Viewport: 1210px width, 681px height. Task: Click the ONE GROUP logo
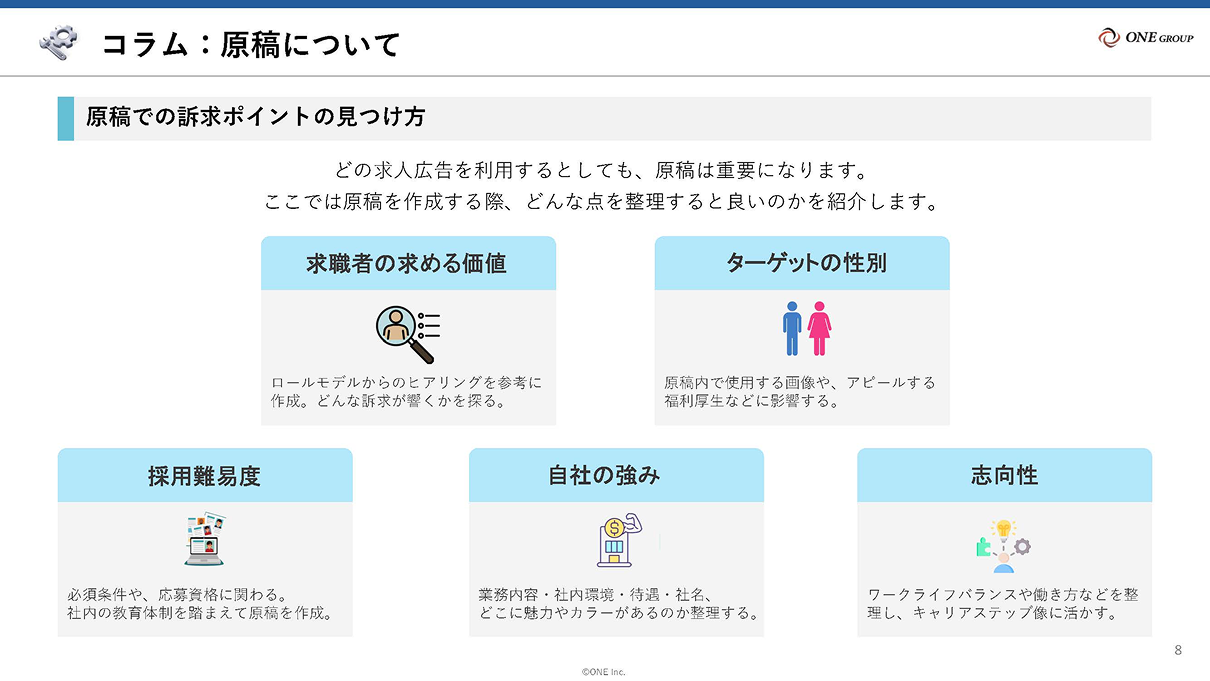(x=1146, y=38)
